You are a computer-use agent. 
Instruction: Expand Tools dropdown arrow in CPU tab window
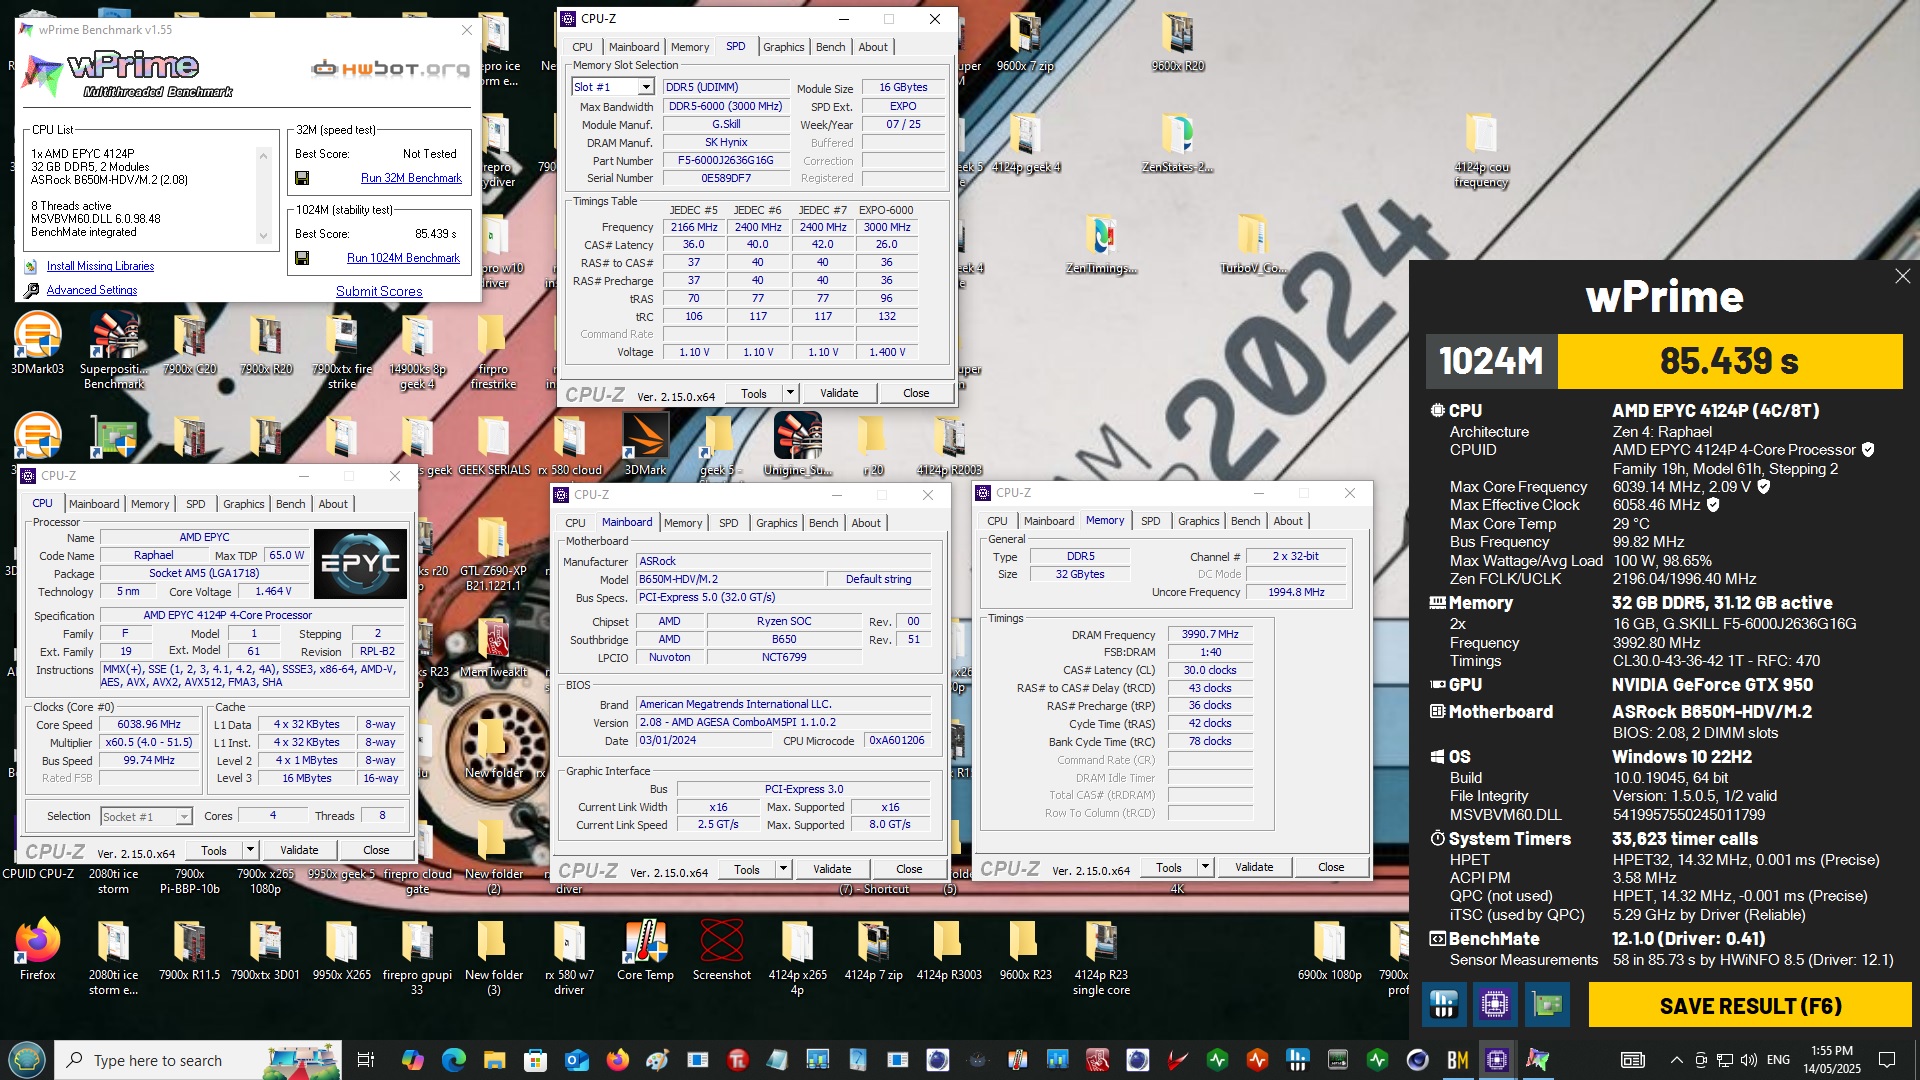coord(250,850)
